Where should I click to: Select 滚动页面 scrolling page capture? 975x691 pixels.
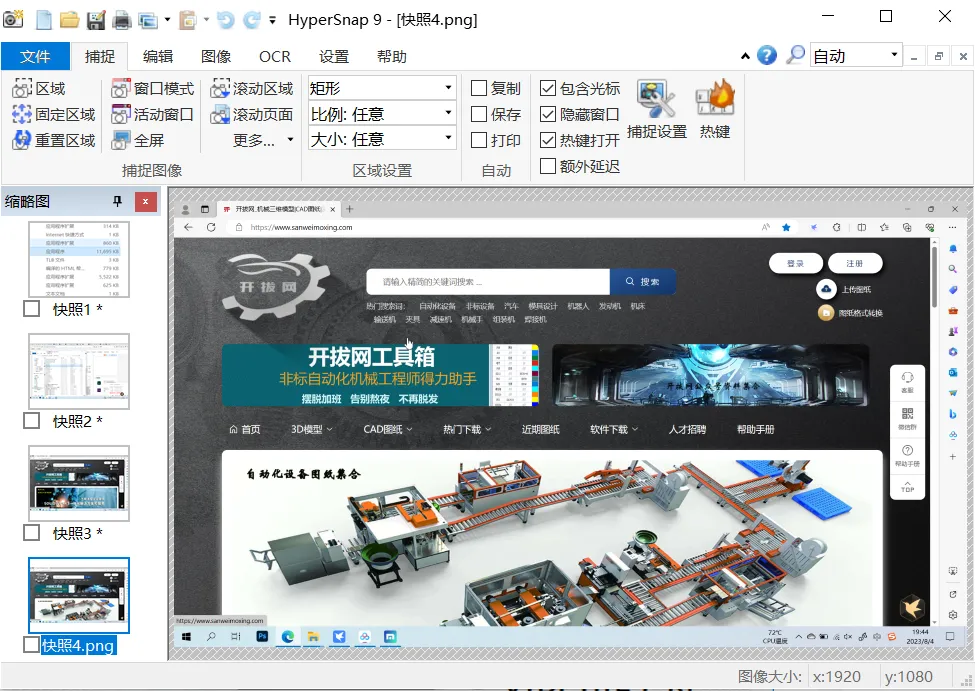tap(252, 114)
